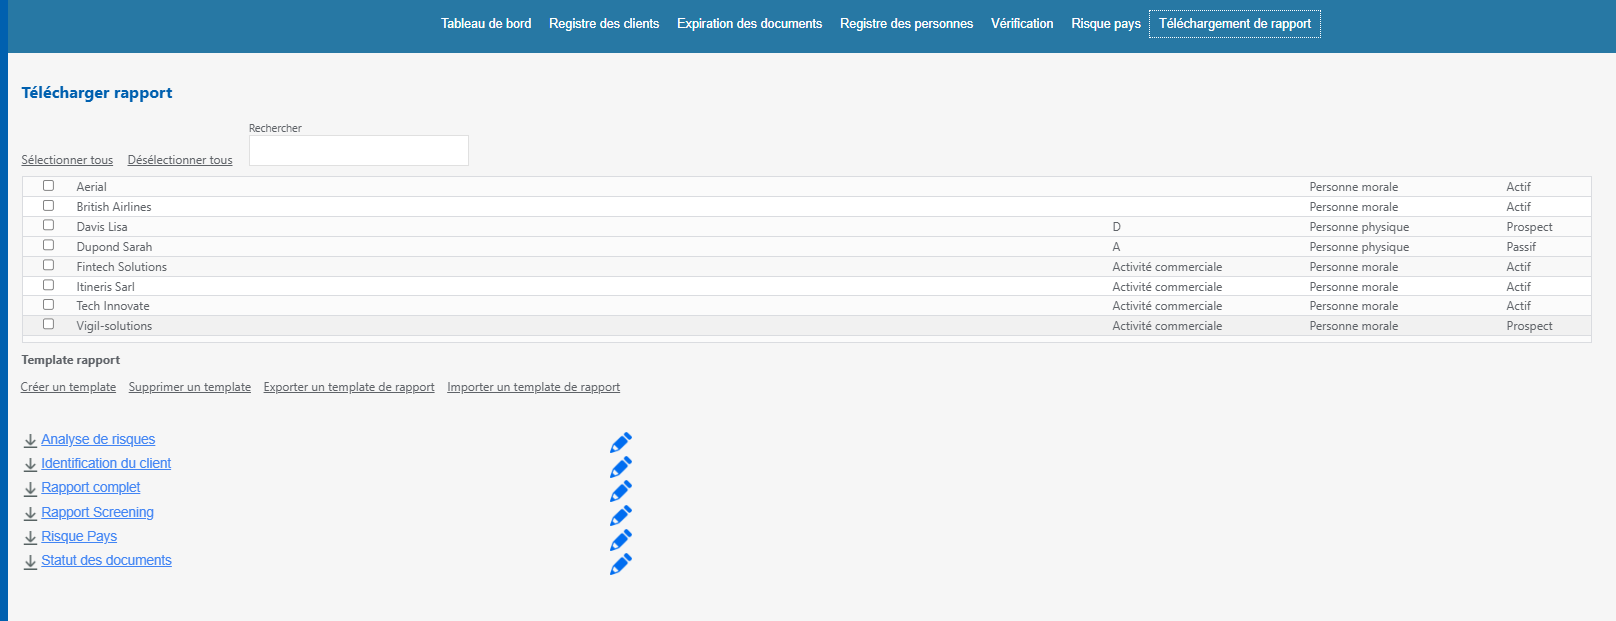Viewport: 1616px width, 621px height.
Task: Edit the Analyse de risques template pencil
Action: pos(621,442)
